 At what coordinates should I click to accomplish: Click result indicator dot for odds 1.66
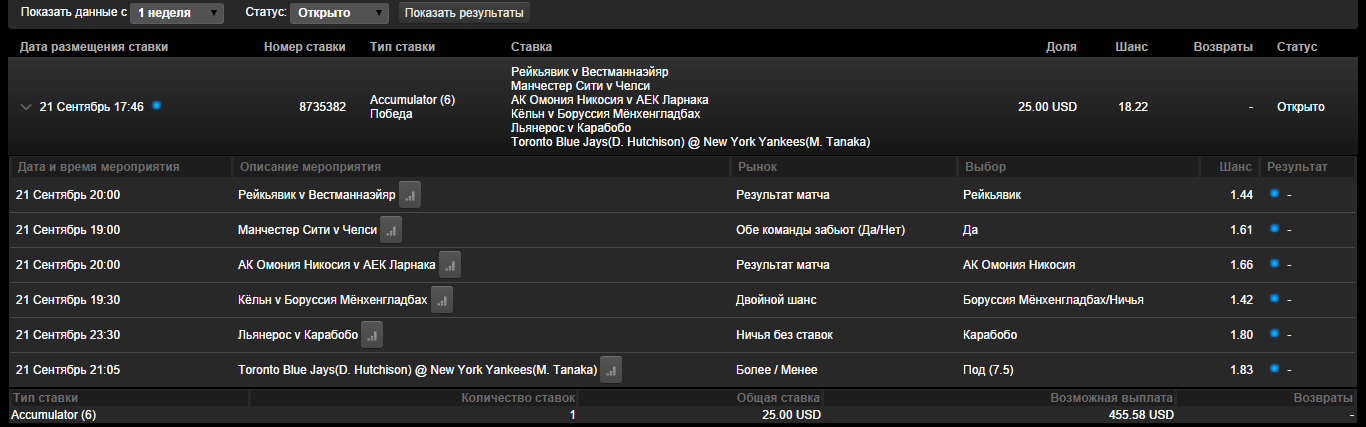[1274, 264]
